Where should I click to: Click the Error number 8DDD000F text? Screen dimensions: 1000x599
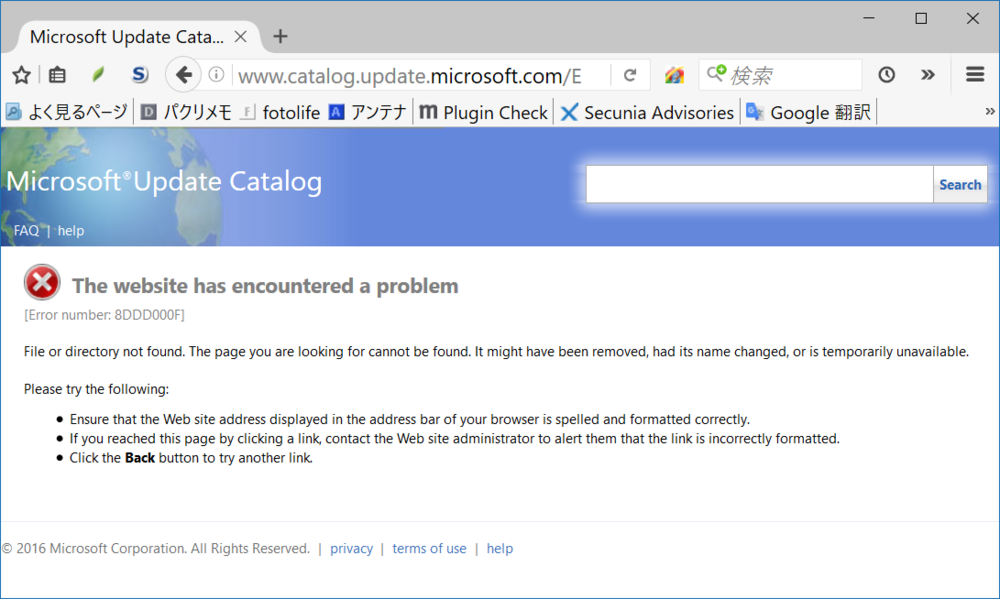click(x=105, y=314)
